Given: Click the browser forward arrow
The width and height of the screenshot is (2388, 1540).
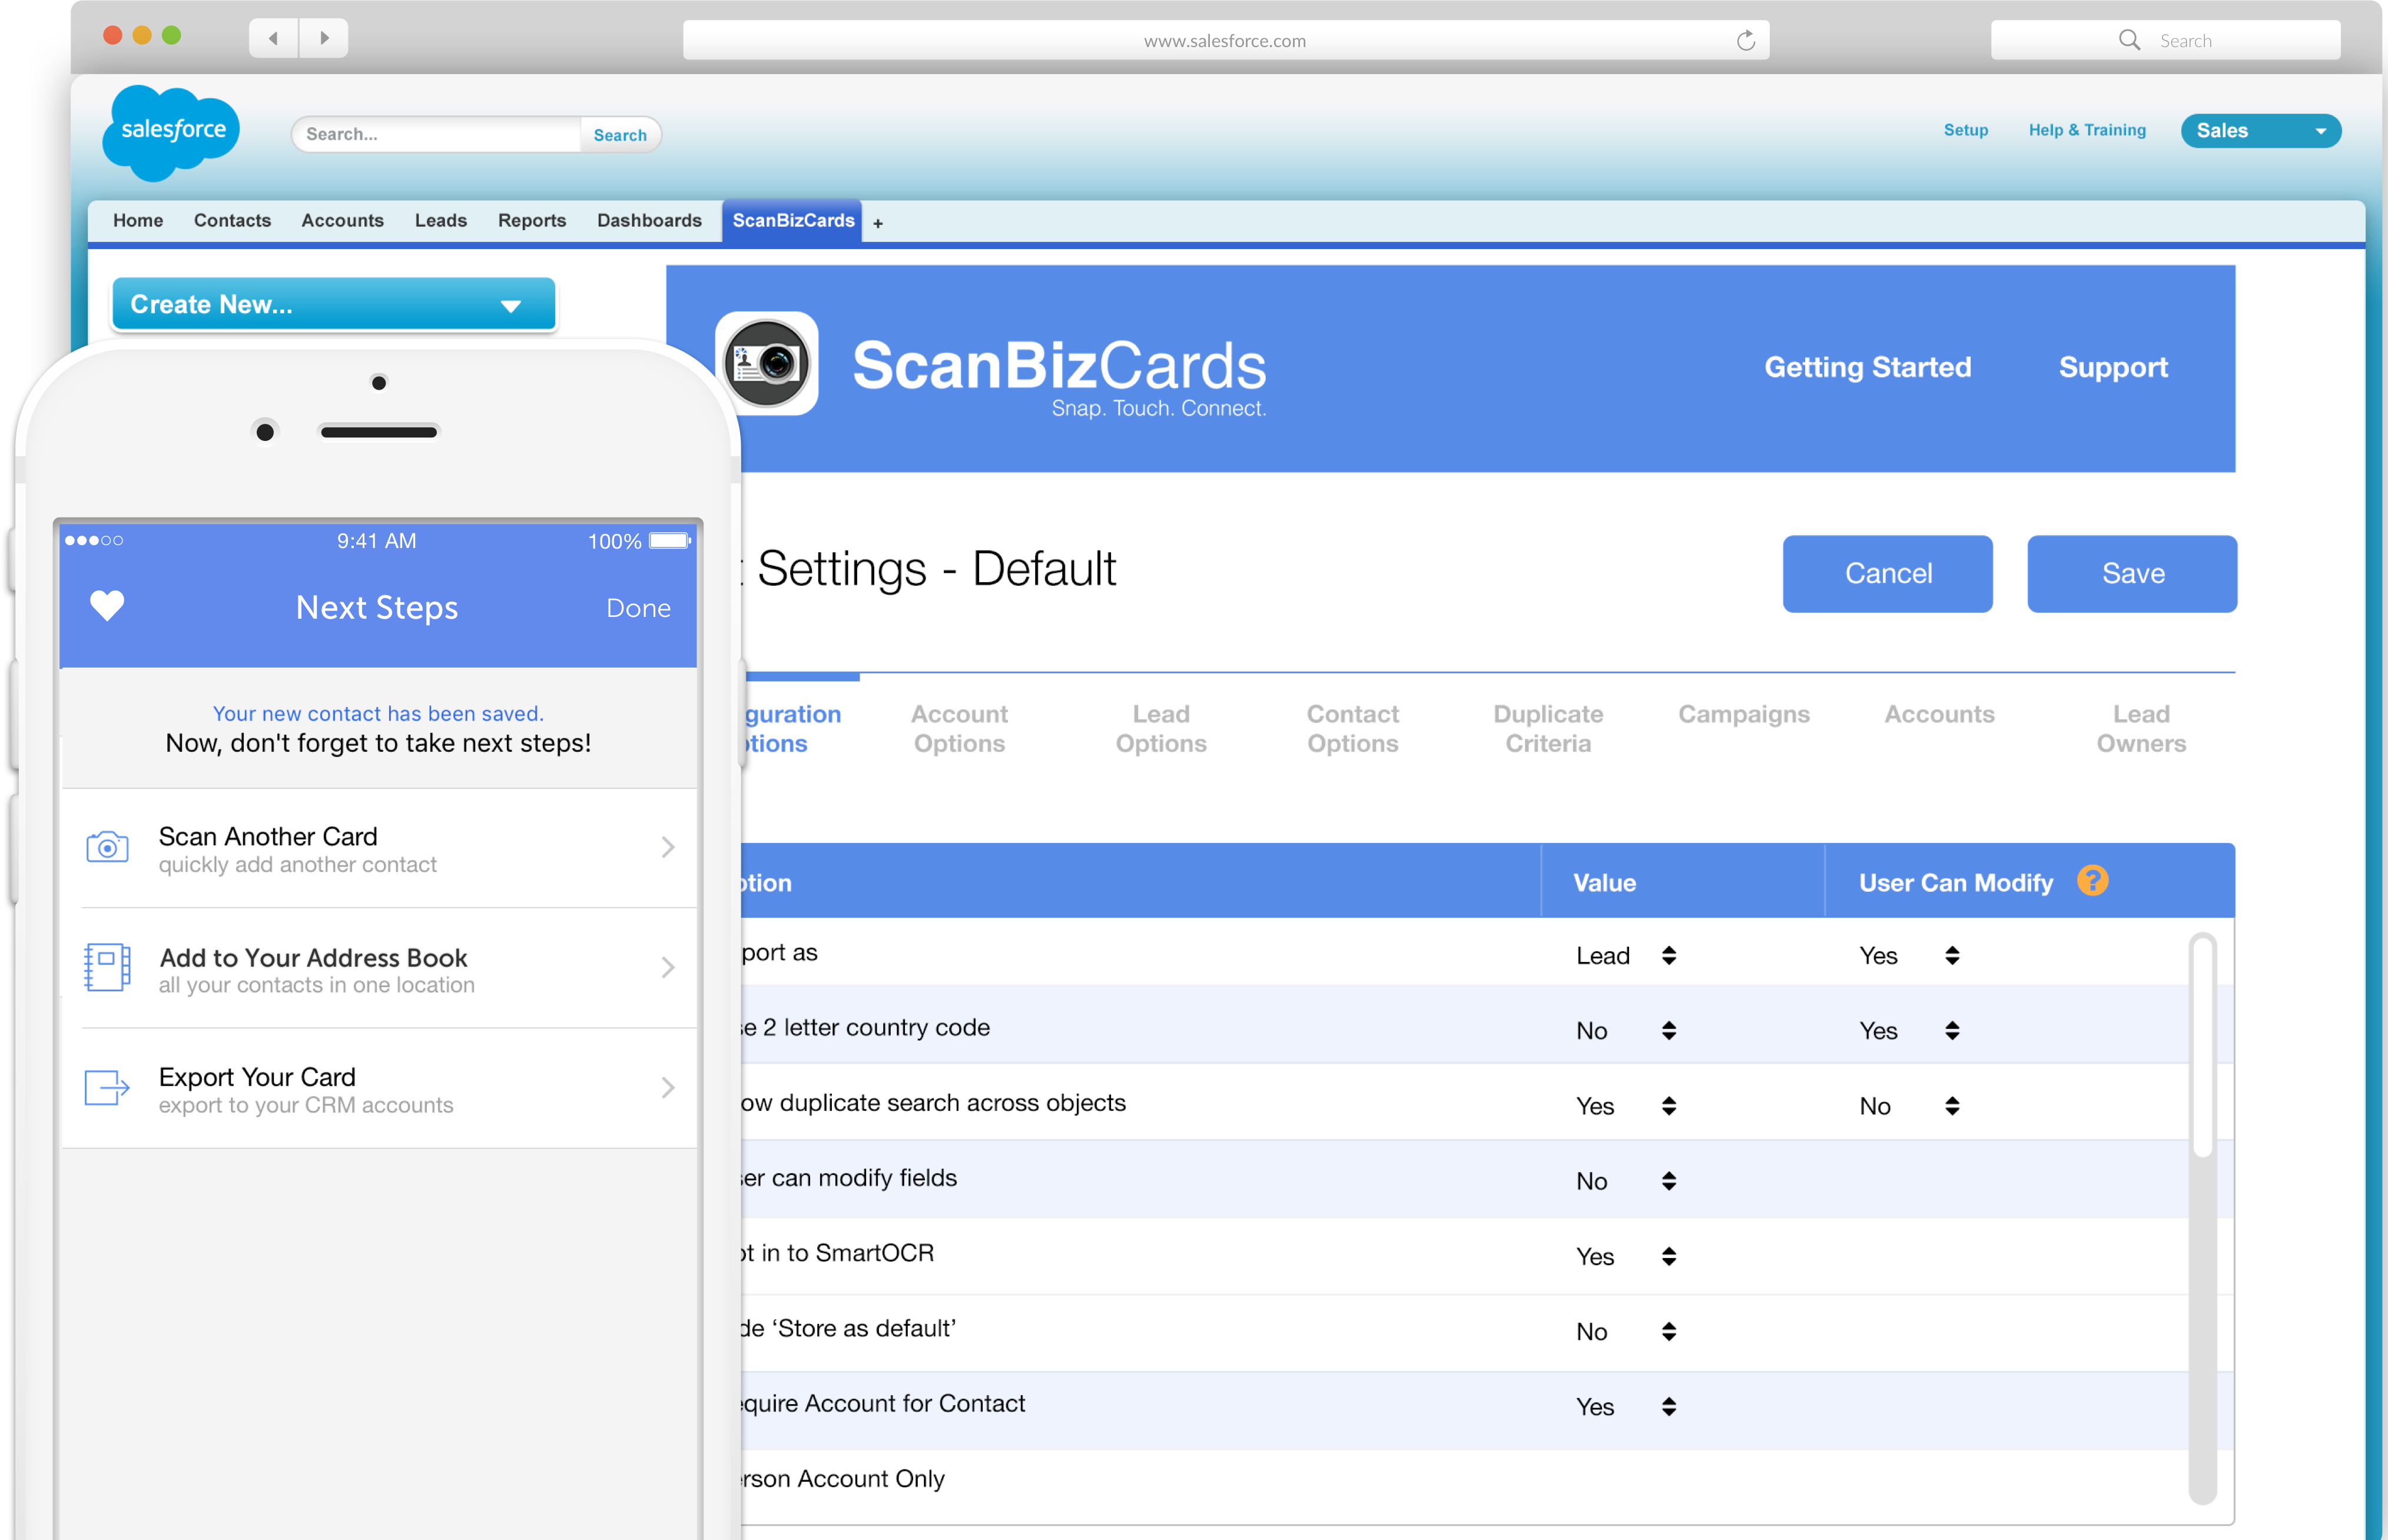Looking at the screenshot, I should [324, 39].
